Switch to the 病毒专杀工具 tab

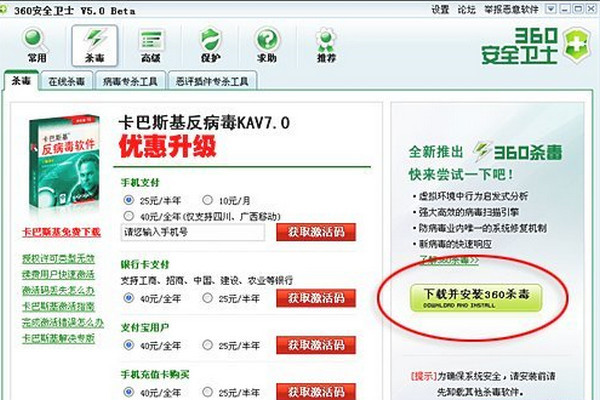coord(130,81)
